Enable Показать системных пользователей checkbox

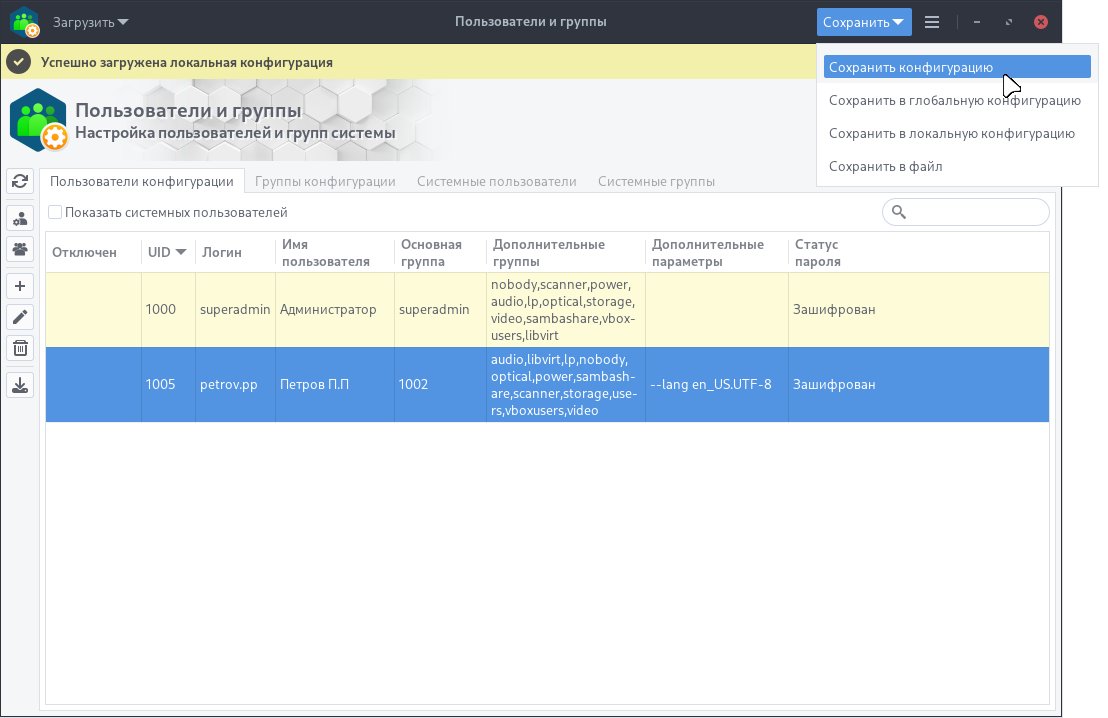tap(55, 212)
